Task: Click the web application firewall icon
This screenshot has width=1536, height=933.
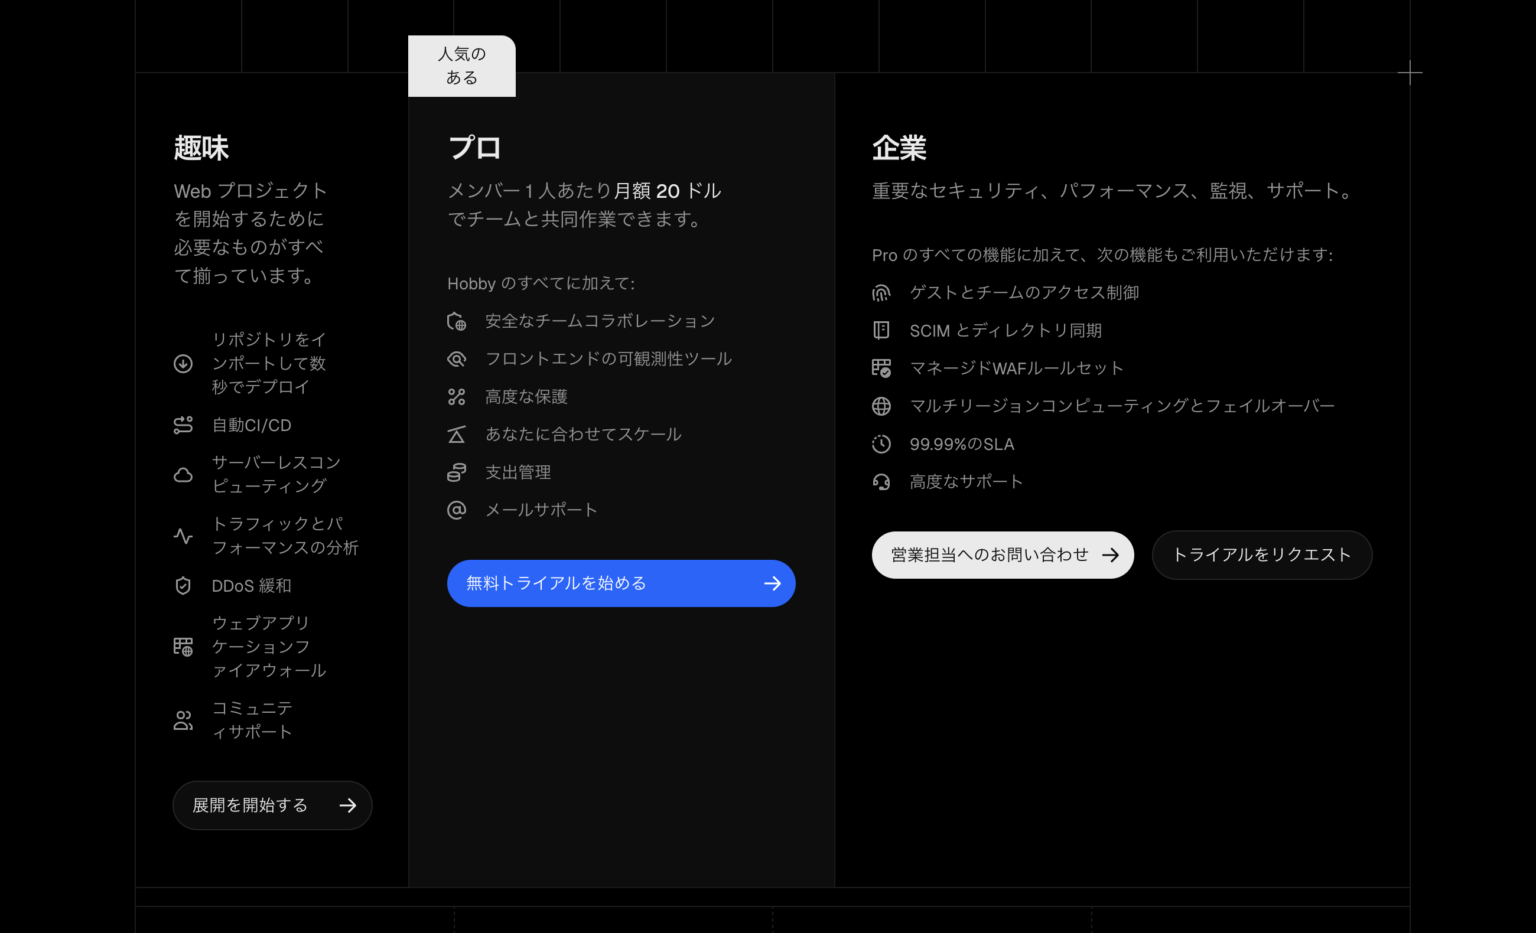Action: (x=183, y=647)
